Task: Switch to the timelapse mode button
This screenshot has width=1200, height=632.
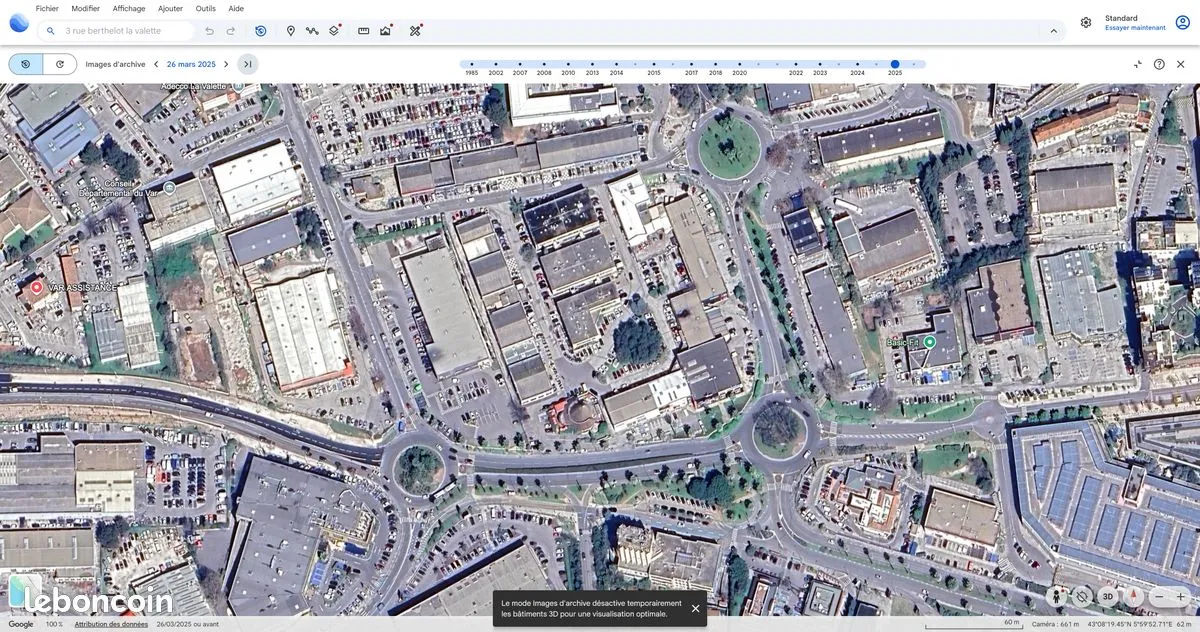Action: 60,64
